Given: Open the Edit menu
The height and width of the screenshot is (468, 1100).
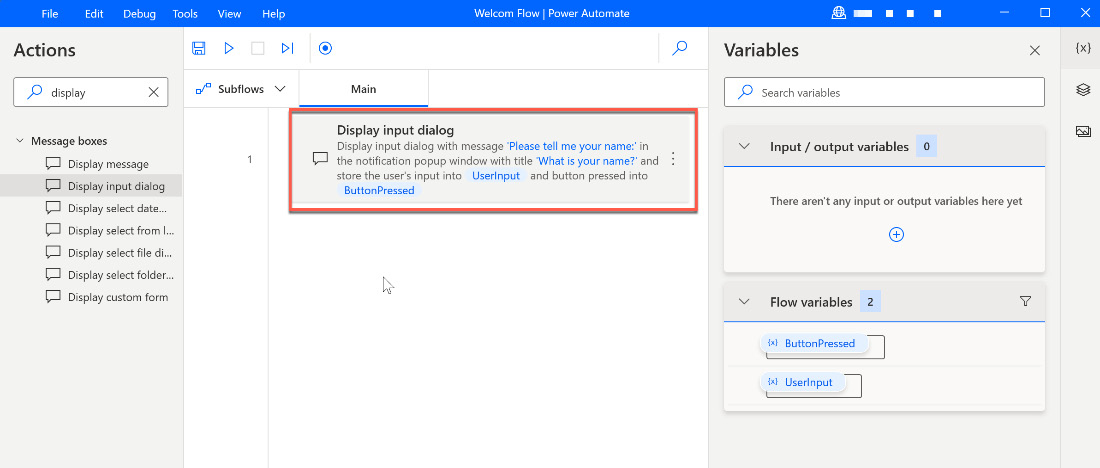Looking at the screenshot, I should point(94,13).
